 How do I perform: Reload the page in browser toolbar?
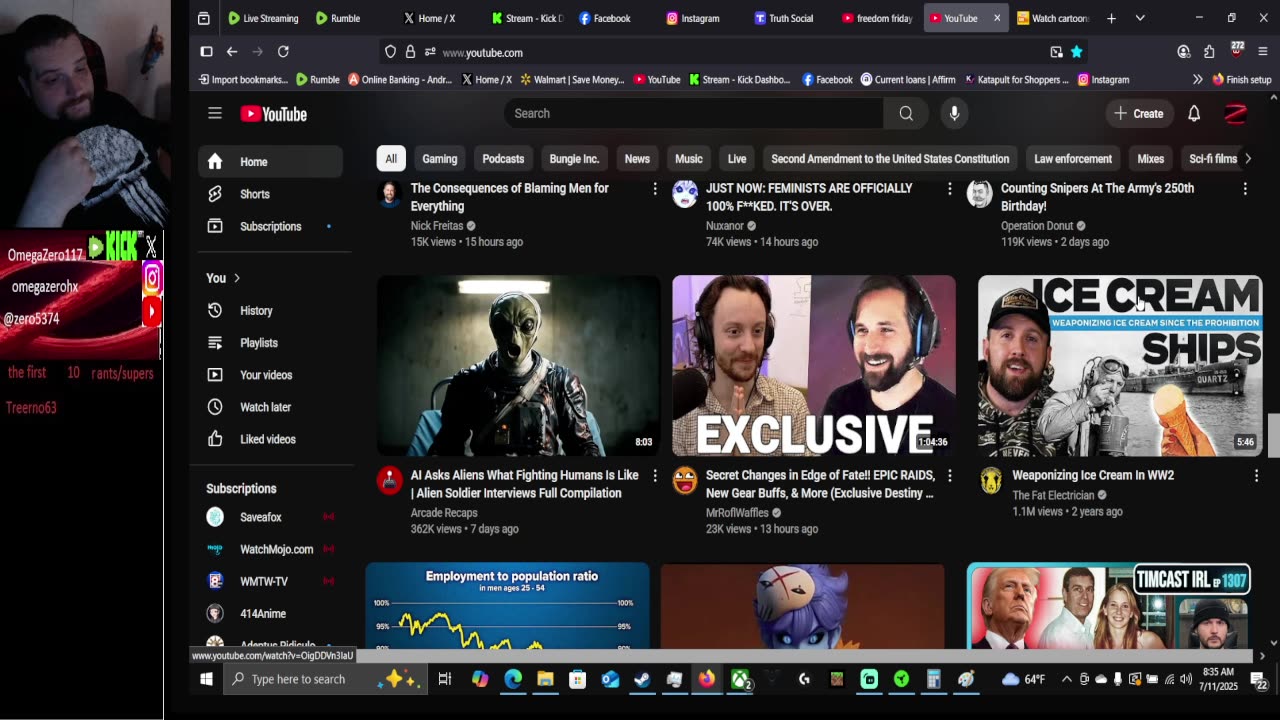point(283,52)
